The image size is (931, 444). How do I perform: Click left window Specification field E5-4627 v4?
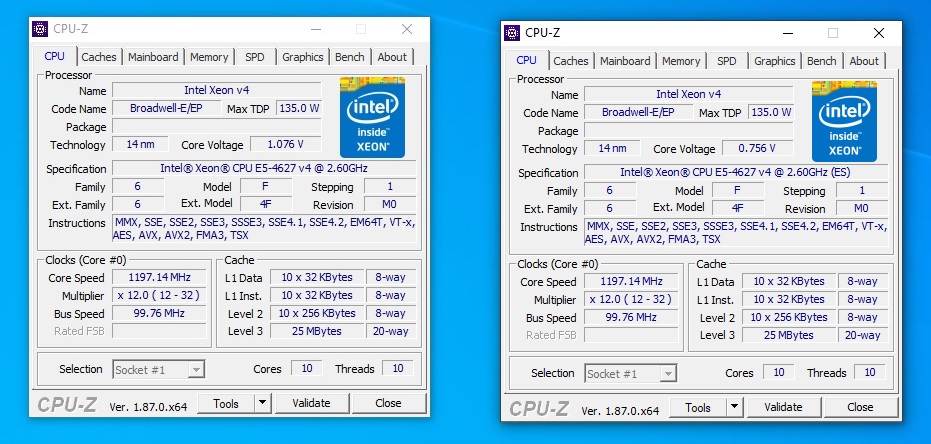(264, 168)
